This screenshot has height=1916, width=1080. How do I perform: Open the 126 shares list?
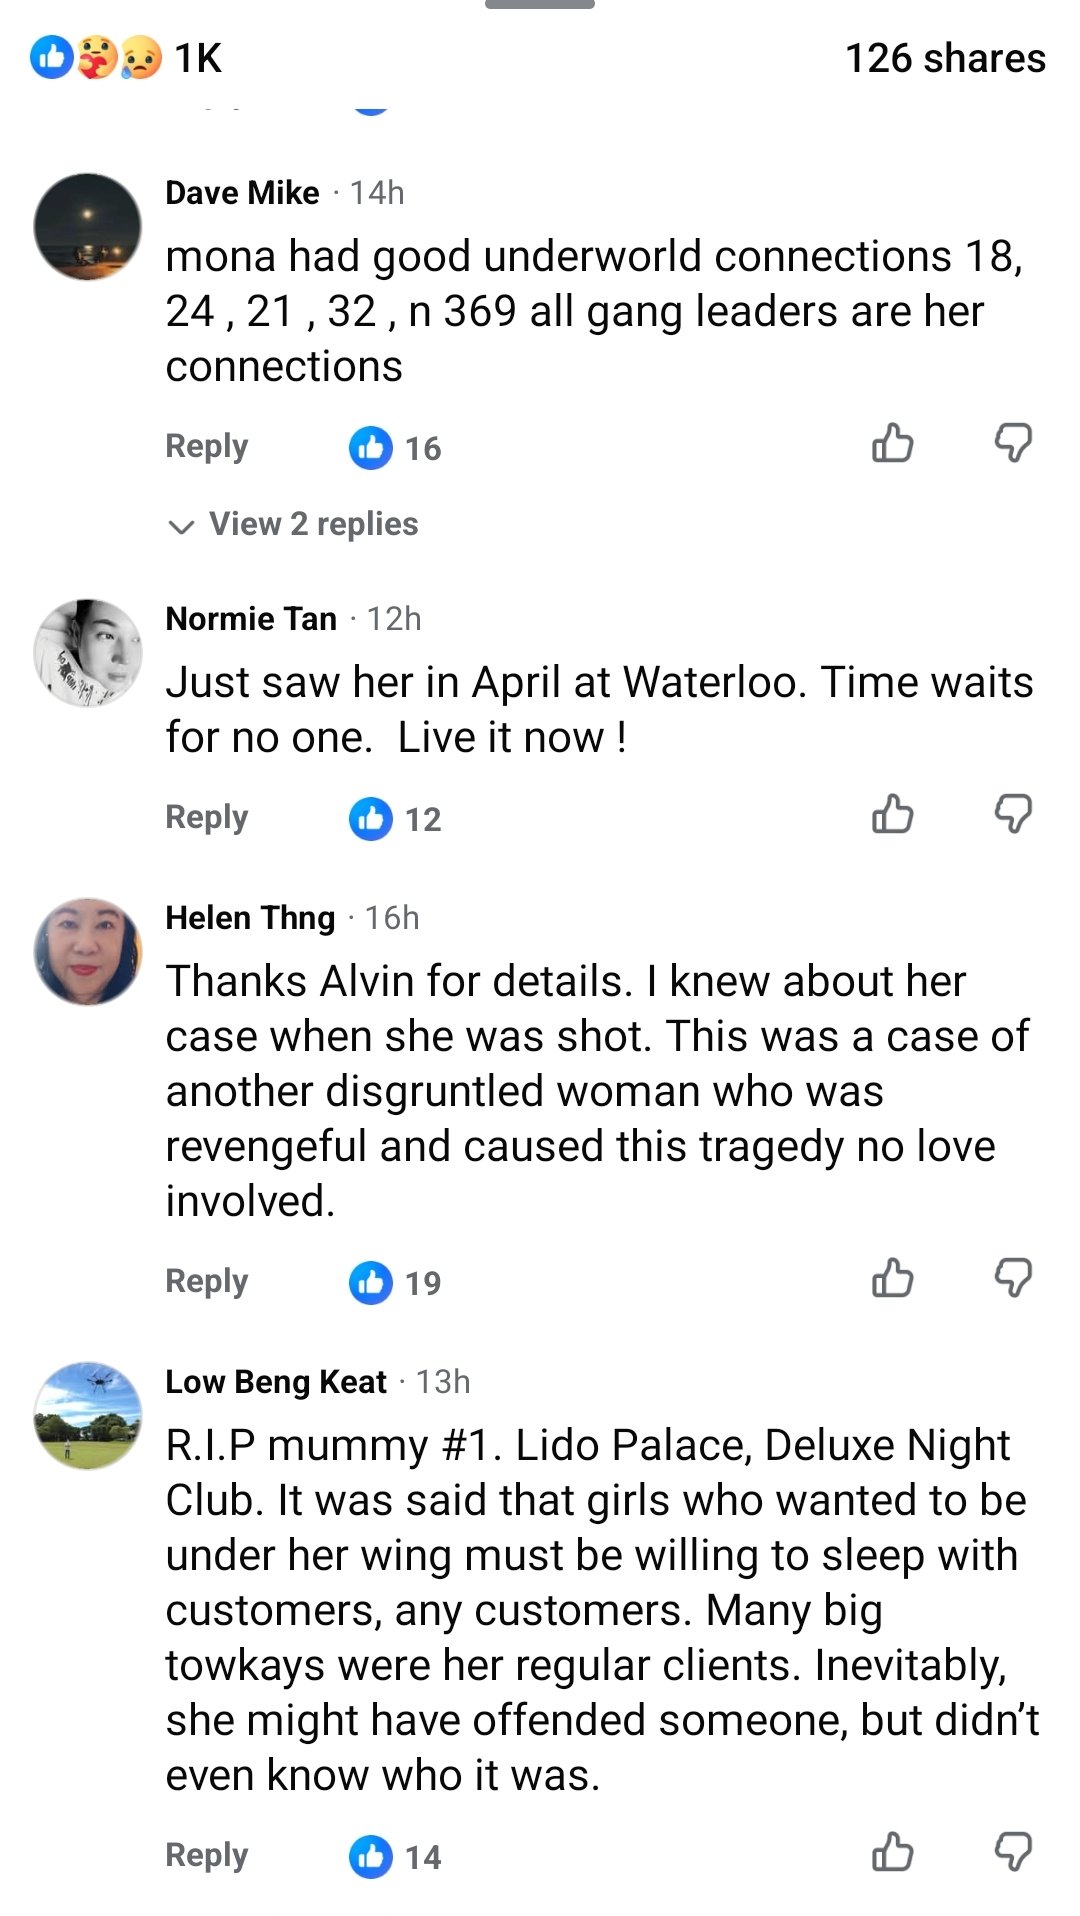[945, 58]
